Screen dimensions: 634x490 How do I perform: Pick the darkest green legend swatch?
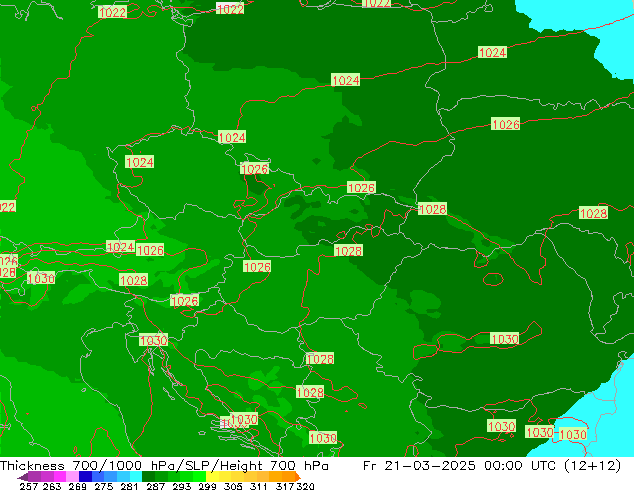coord(148,477)
